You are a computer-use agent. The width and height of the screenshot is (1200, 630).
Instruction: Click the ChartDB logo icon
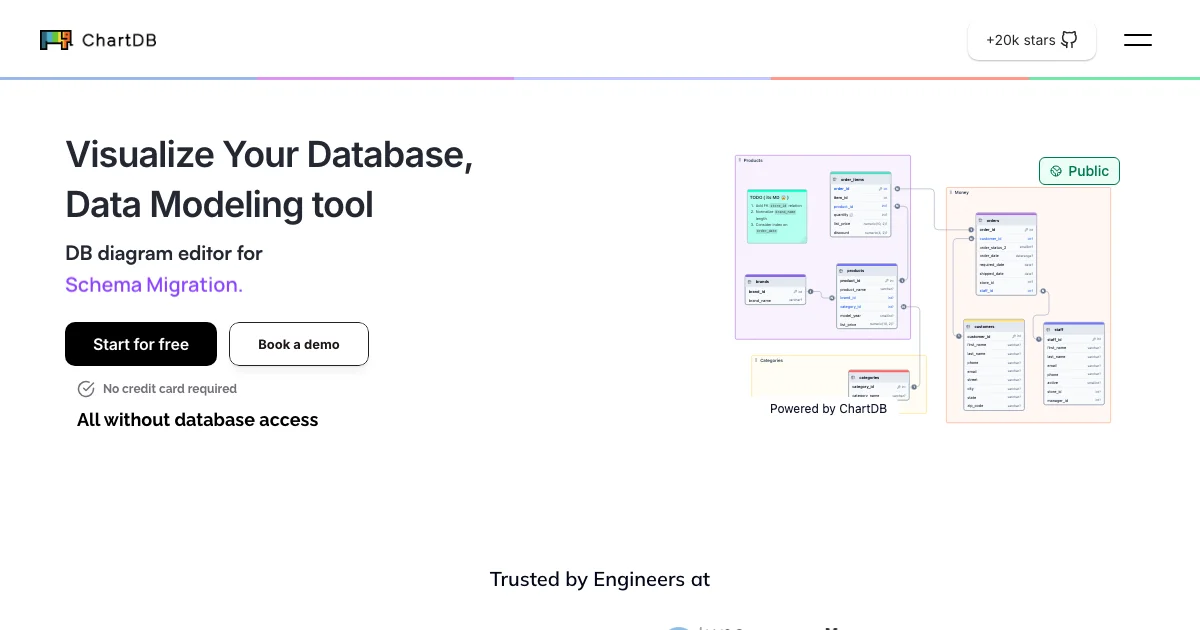click(x=56, y=40)
